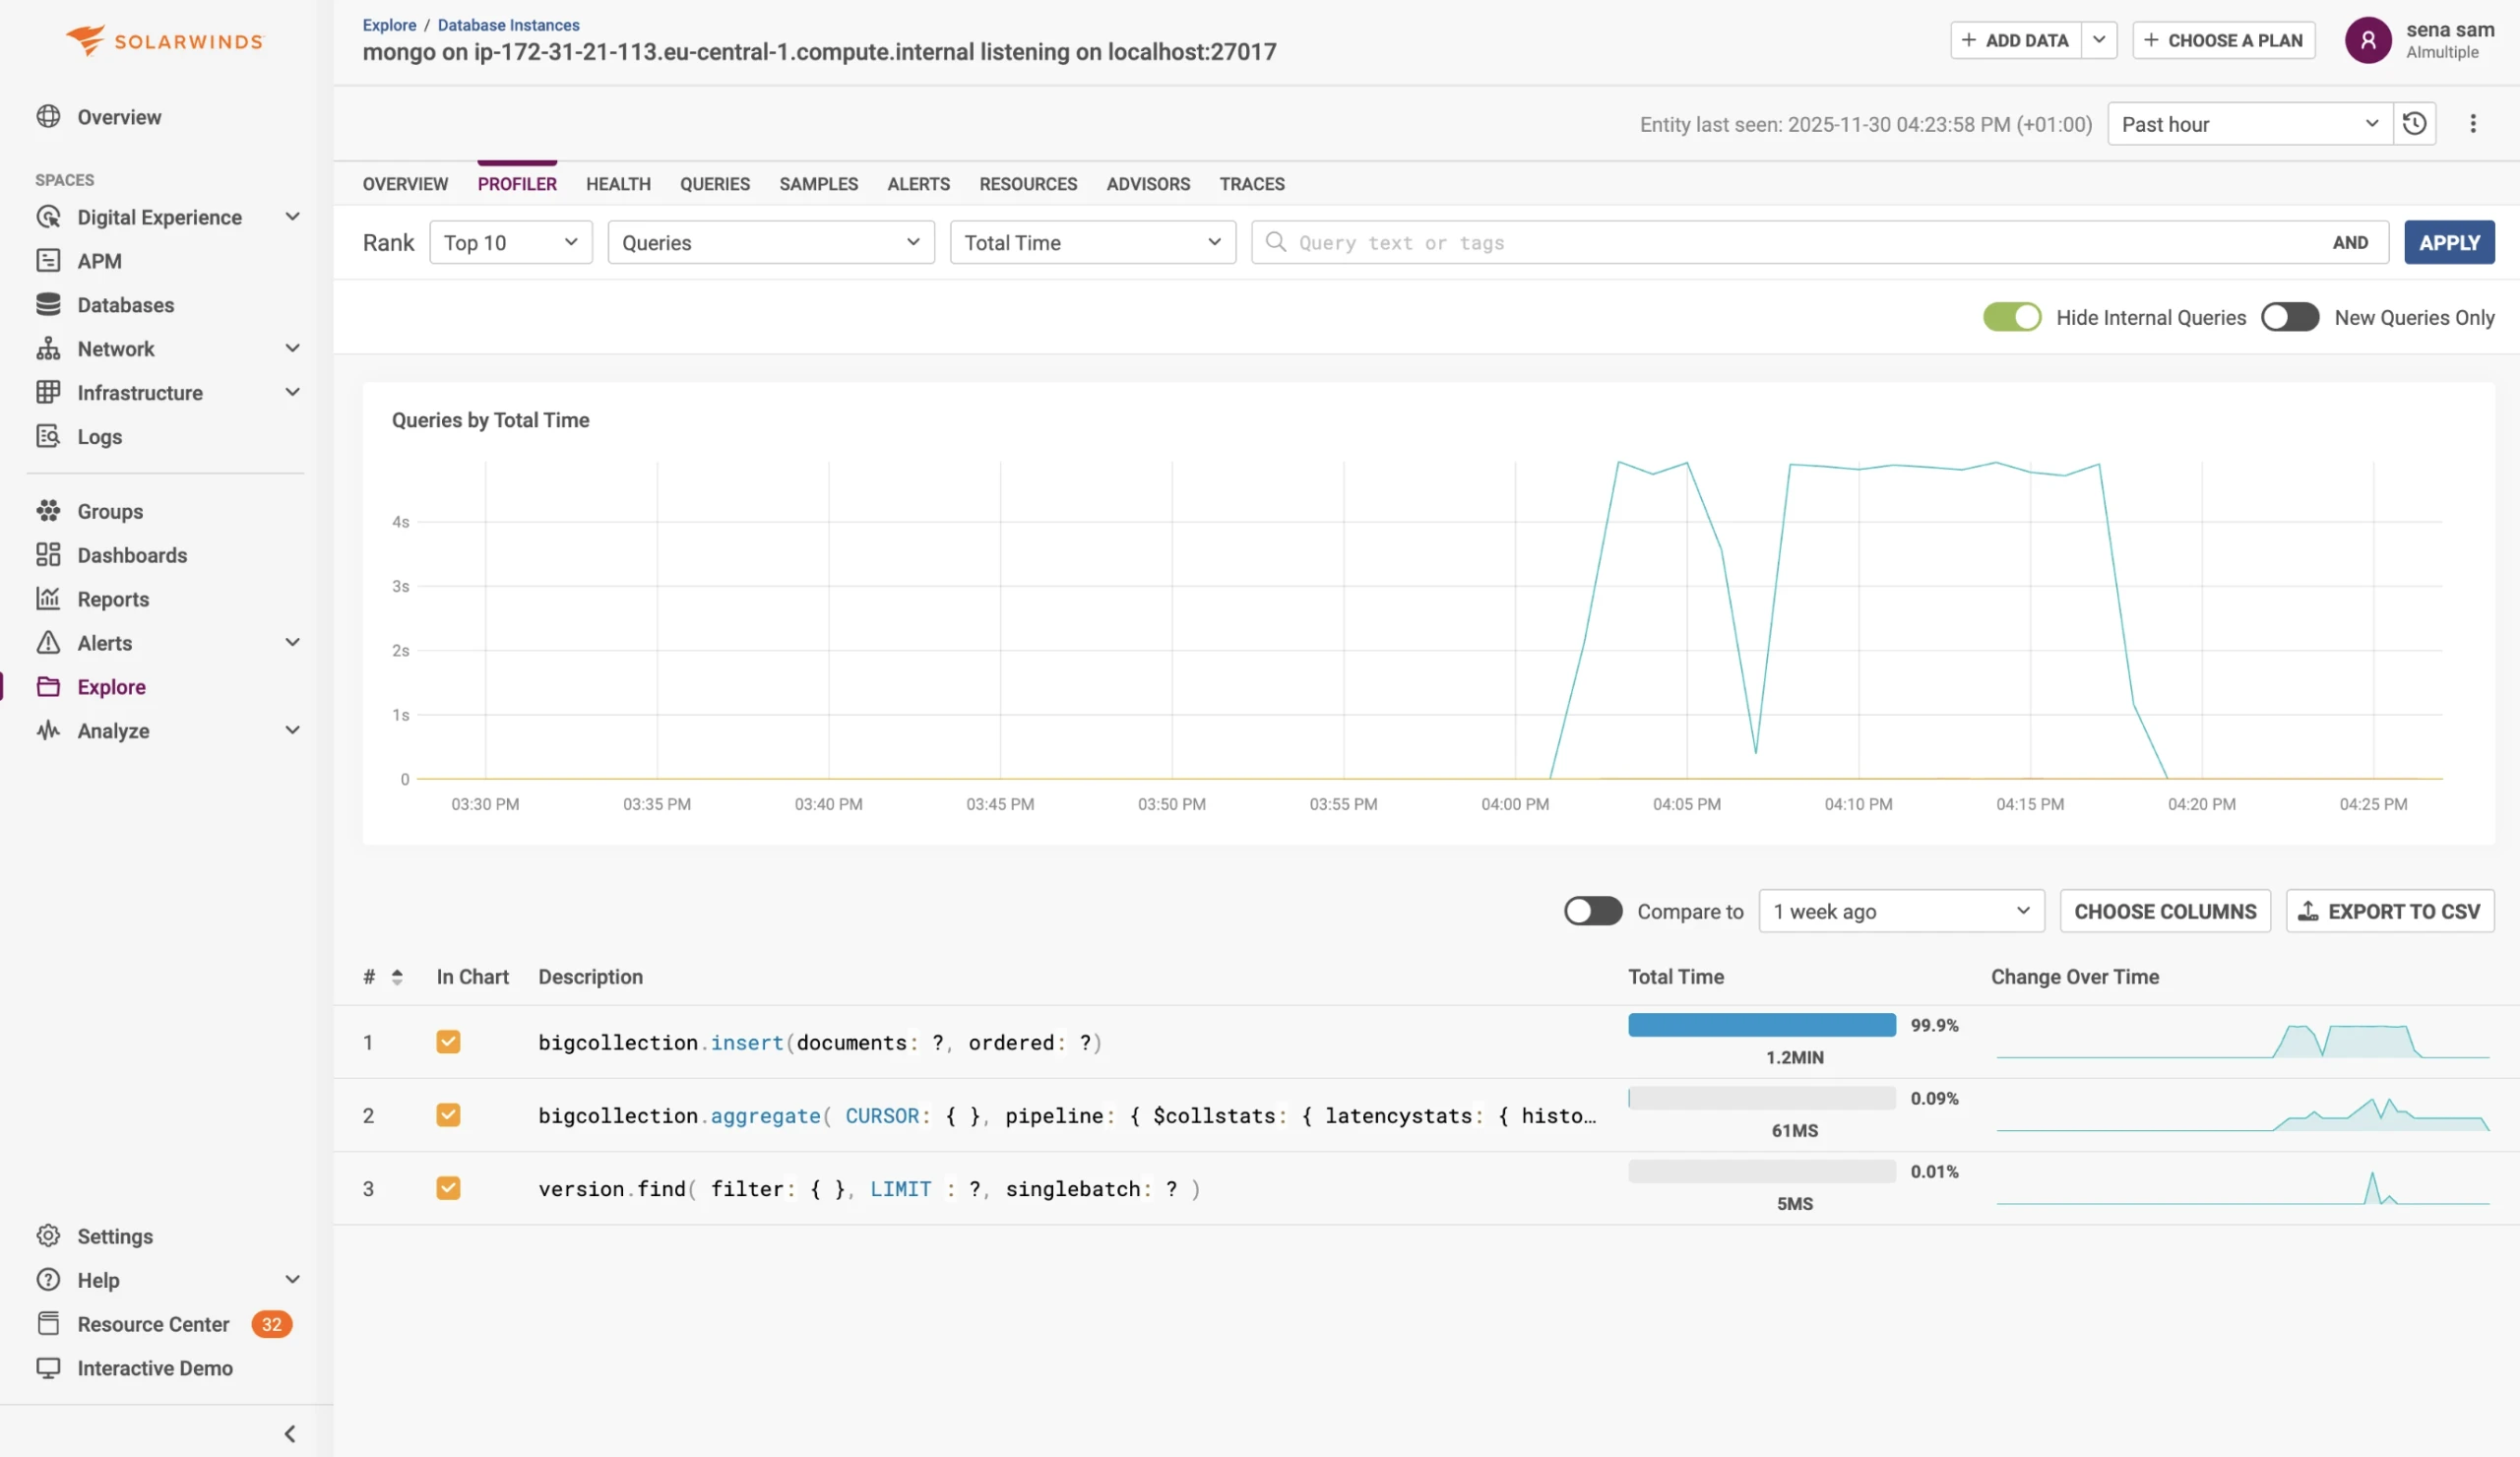
Task: Click the Interactive Demo monitor icon
Action: [x=48, y=1368]
